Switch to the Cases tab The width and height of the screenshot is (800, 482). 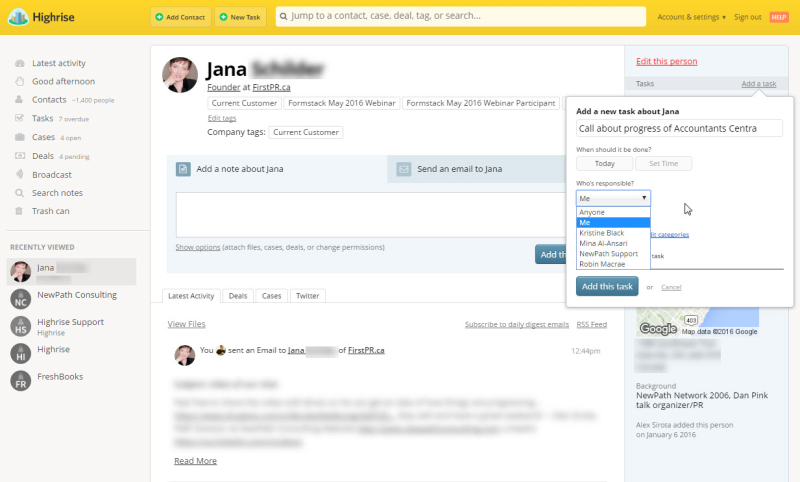[x=271, y=296]
